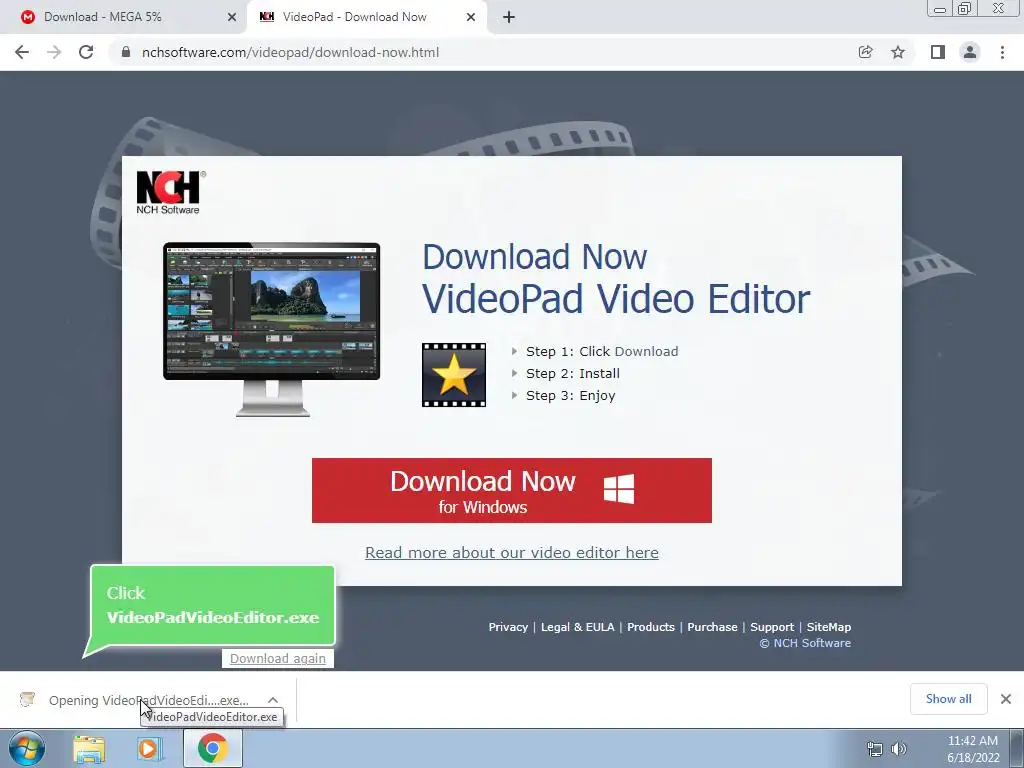Open the browser side panel
Screen dimensions: 1024x768
(x=938, y=52)
